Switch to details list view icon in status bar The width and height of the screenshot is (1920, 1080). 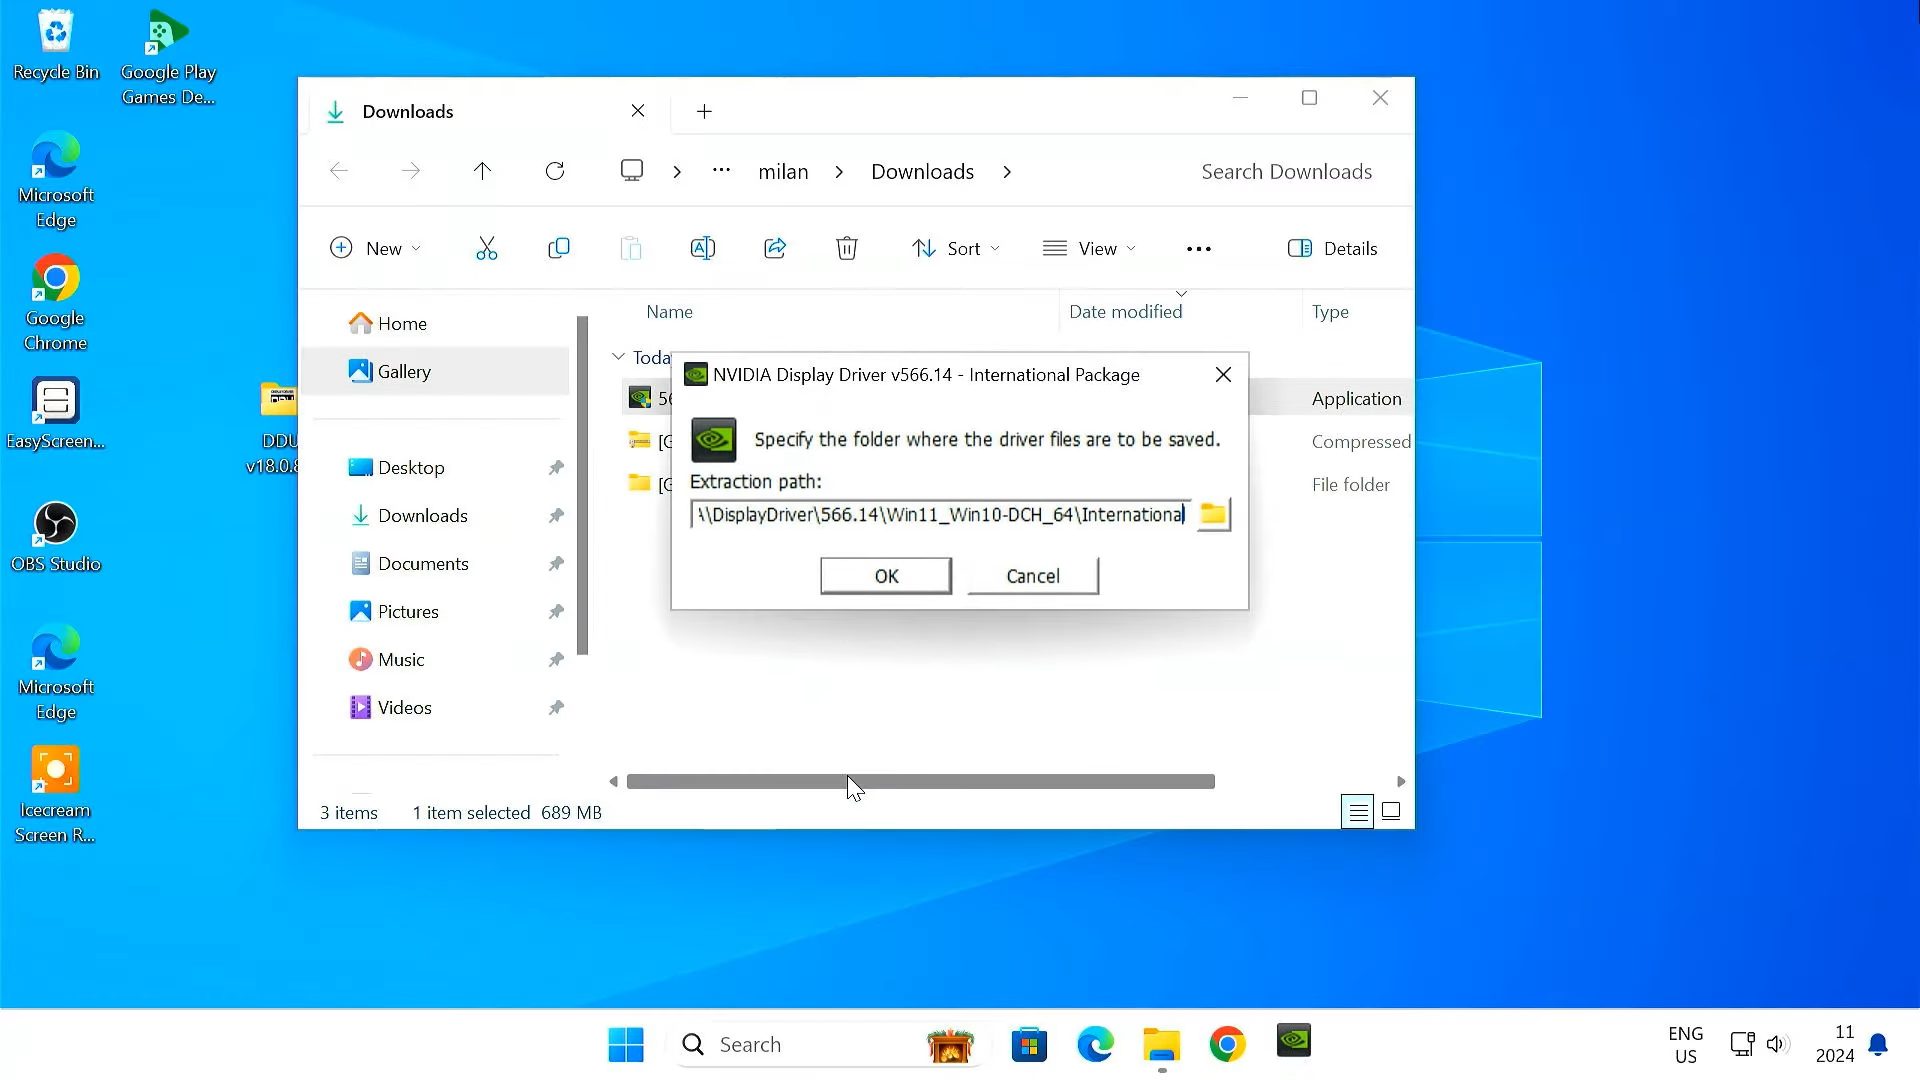click(x=1357, y=812)
